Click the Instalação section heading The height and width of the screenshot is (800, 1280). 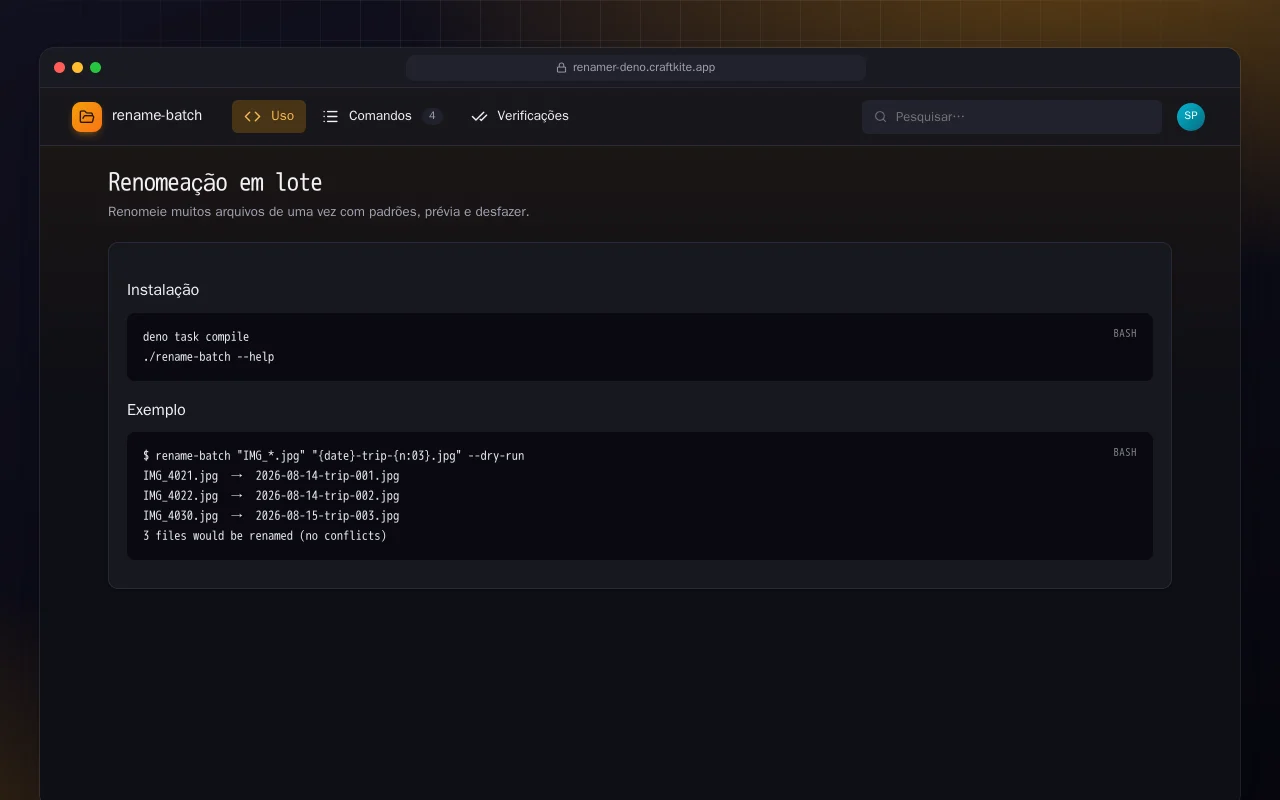click(163, 290)
